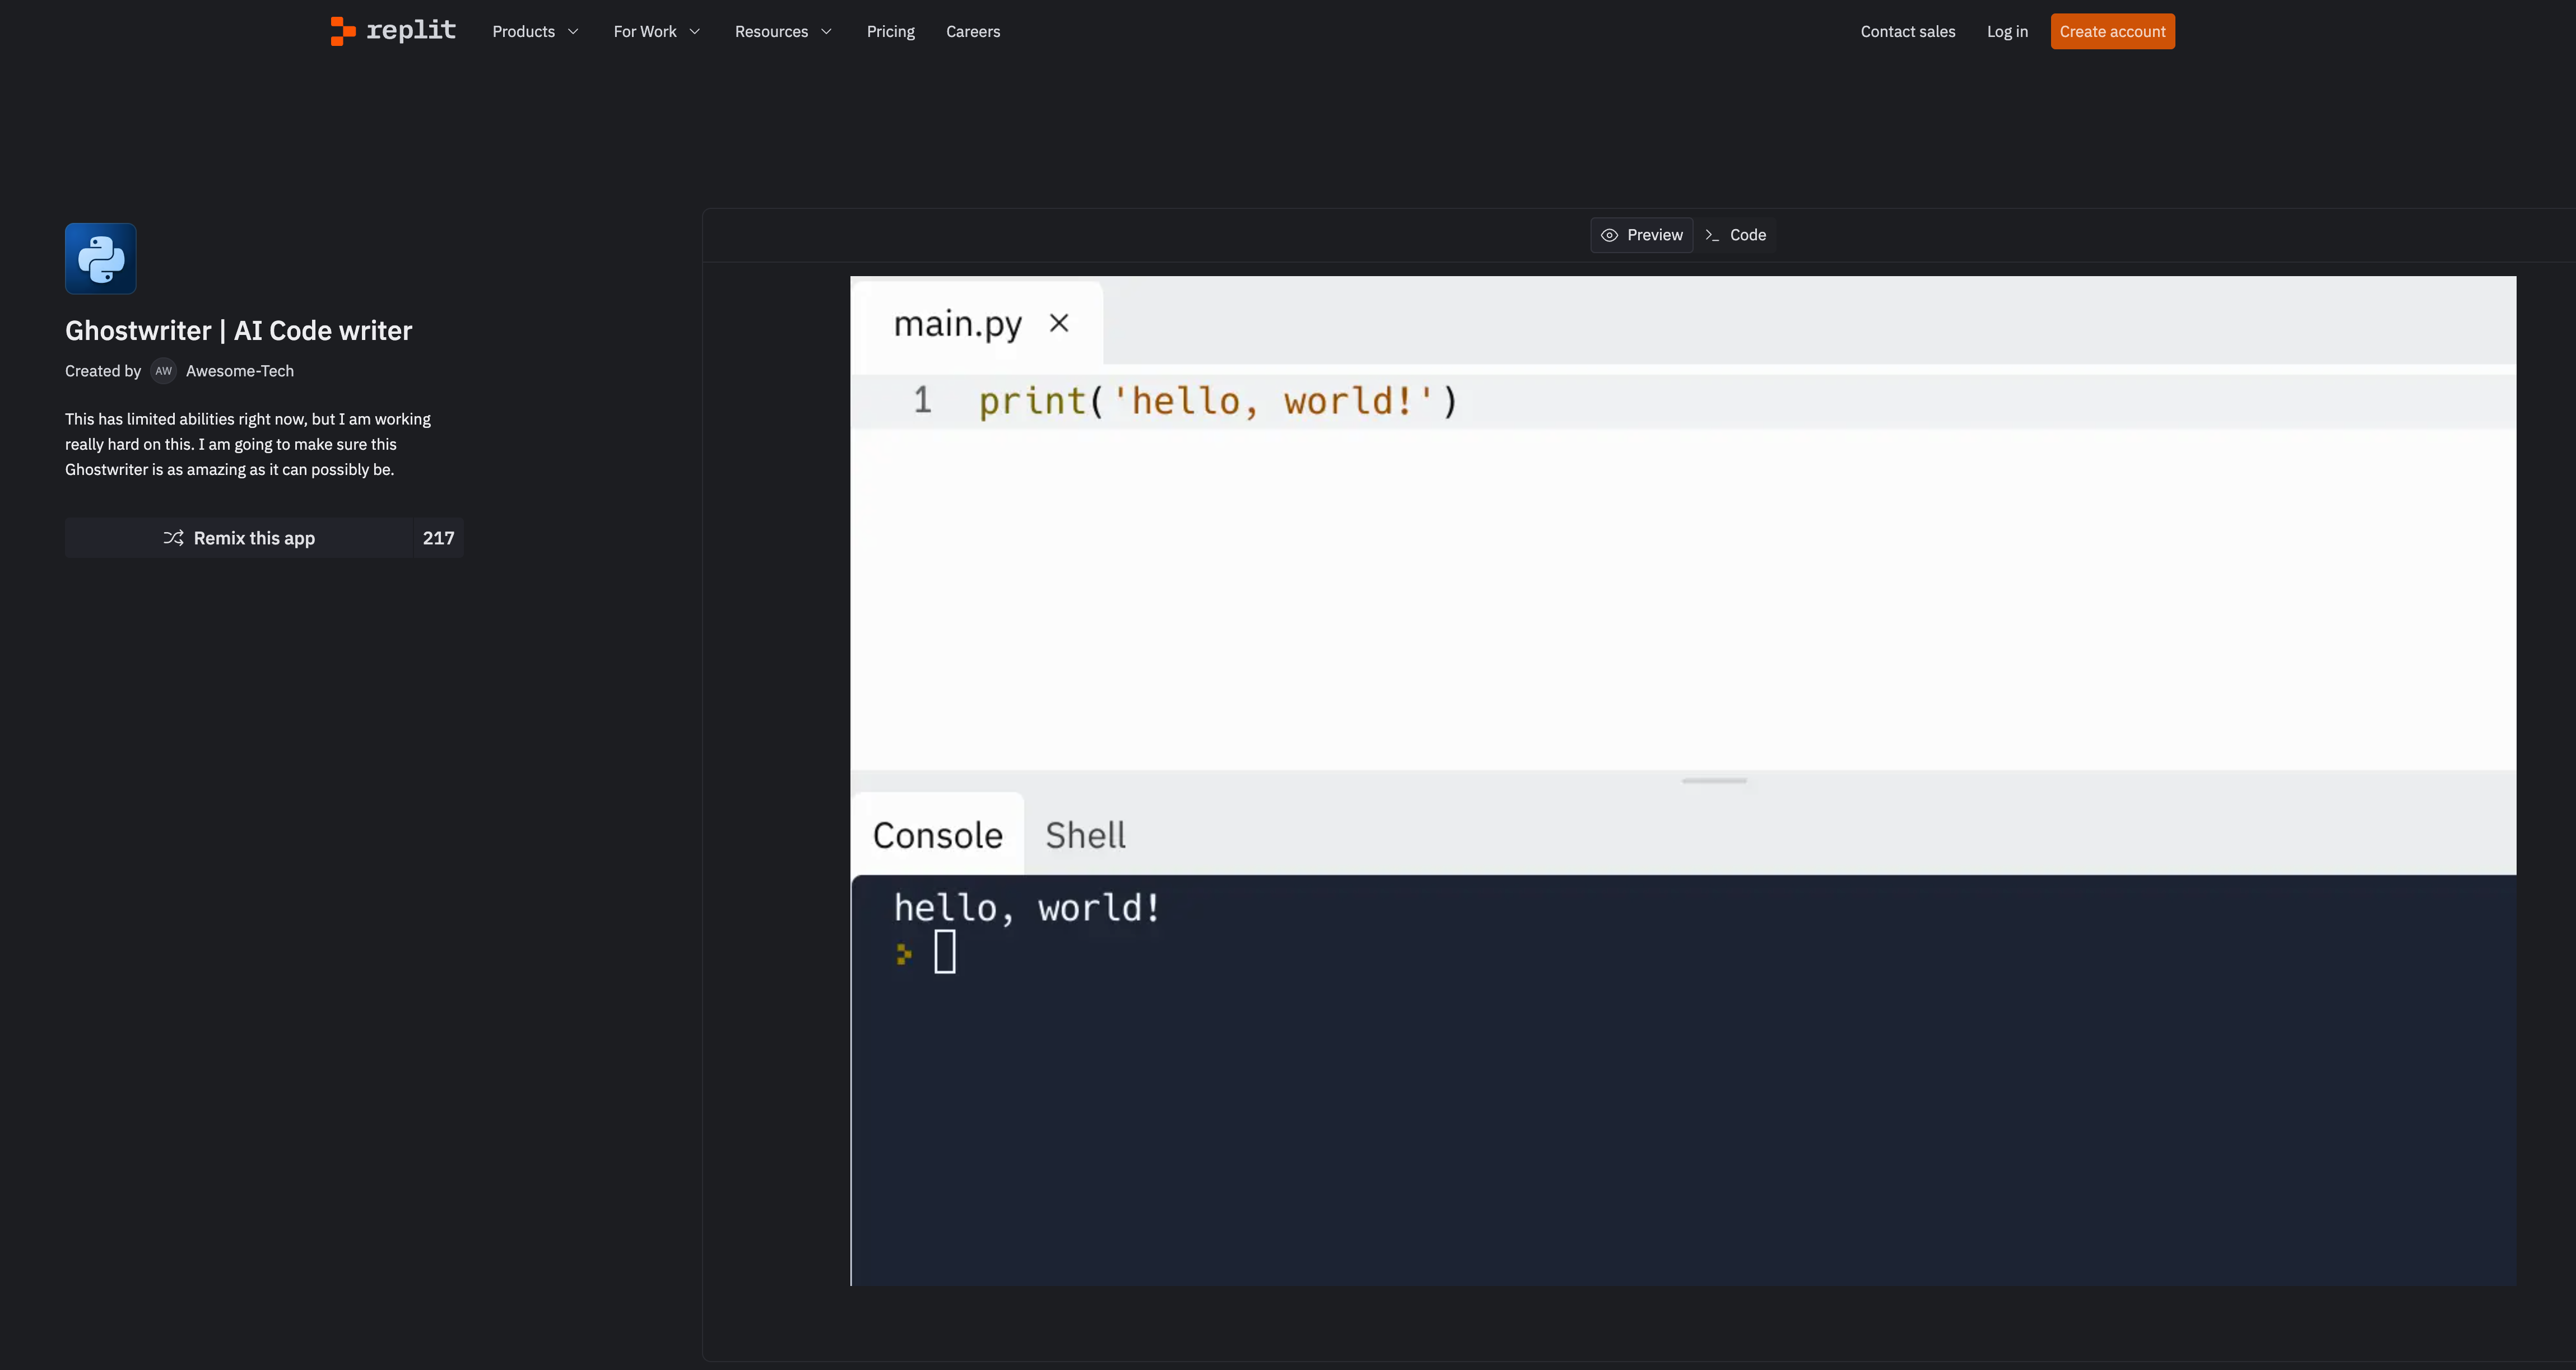Switch to Preview view
2576x1370 pixels.
[x=1642, y=235]
